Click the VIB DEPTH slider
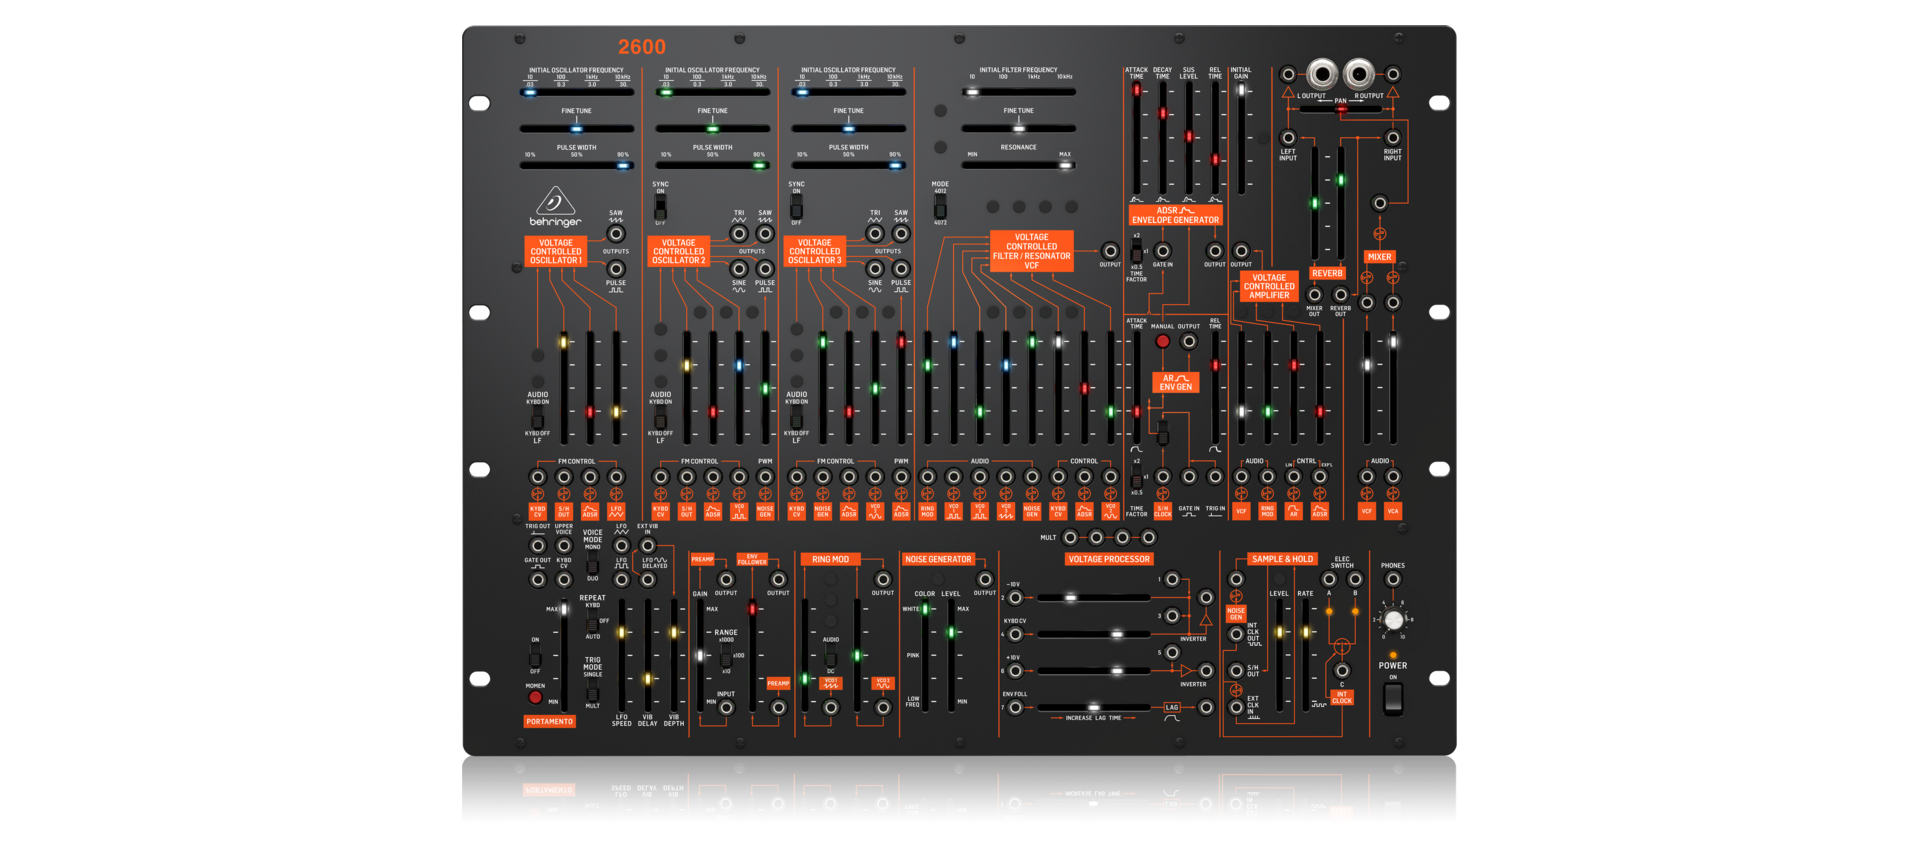1920x850 pixels. point(674,655)
